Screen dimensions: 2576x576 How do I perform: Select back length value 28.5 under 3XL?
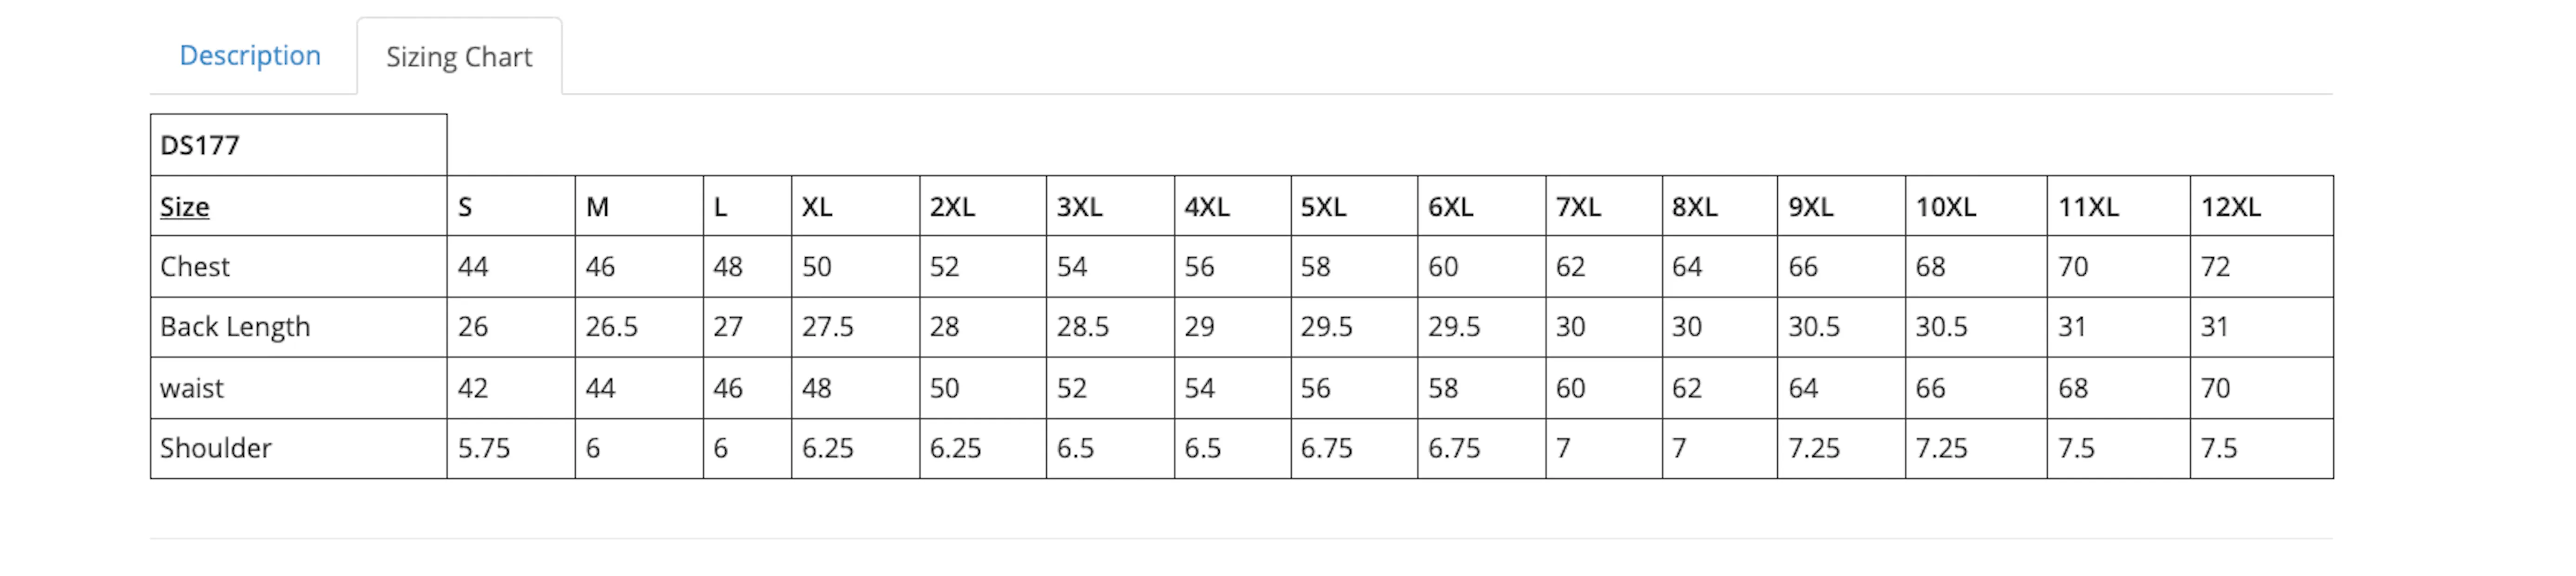pyautogui.click(x=1083, y=327)
